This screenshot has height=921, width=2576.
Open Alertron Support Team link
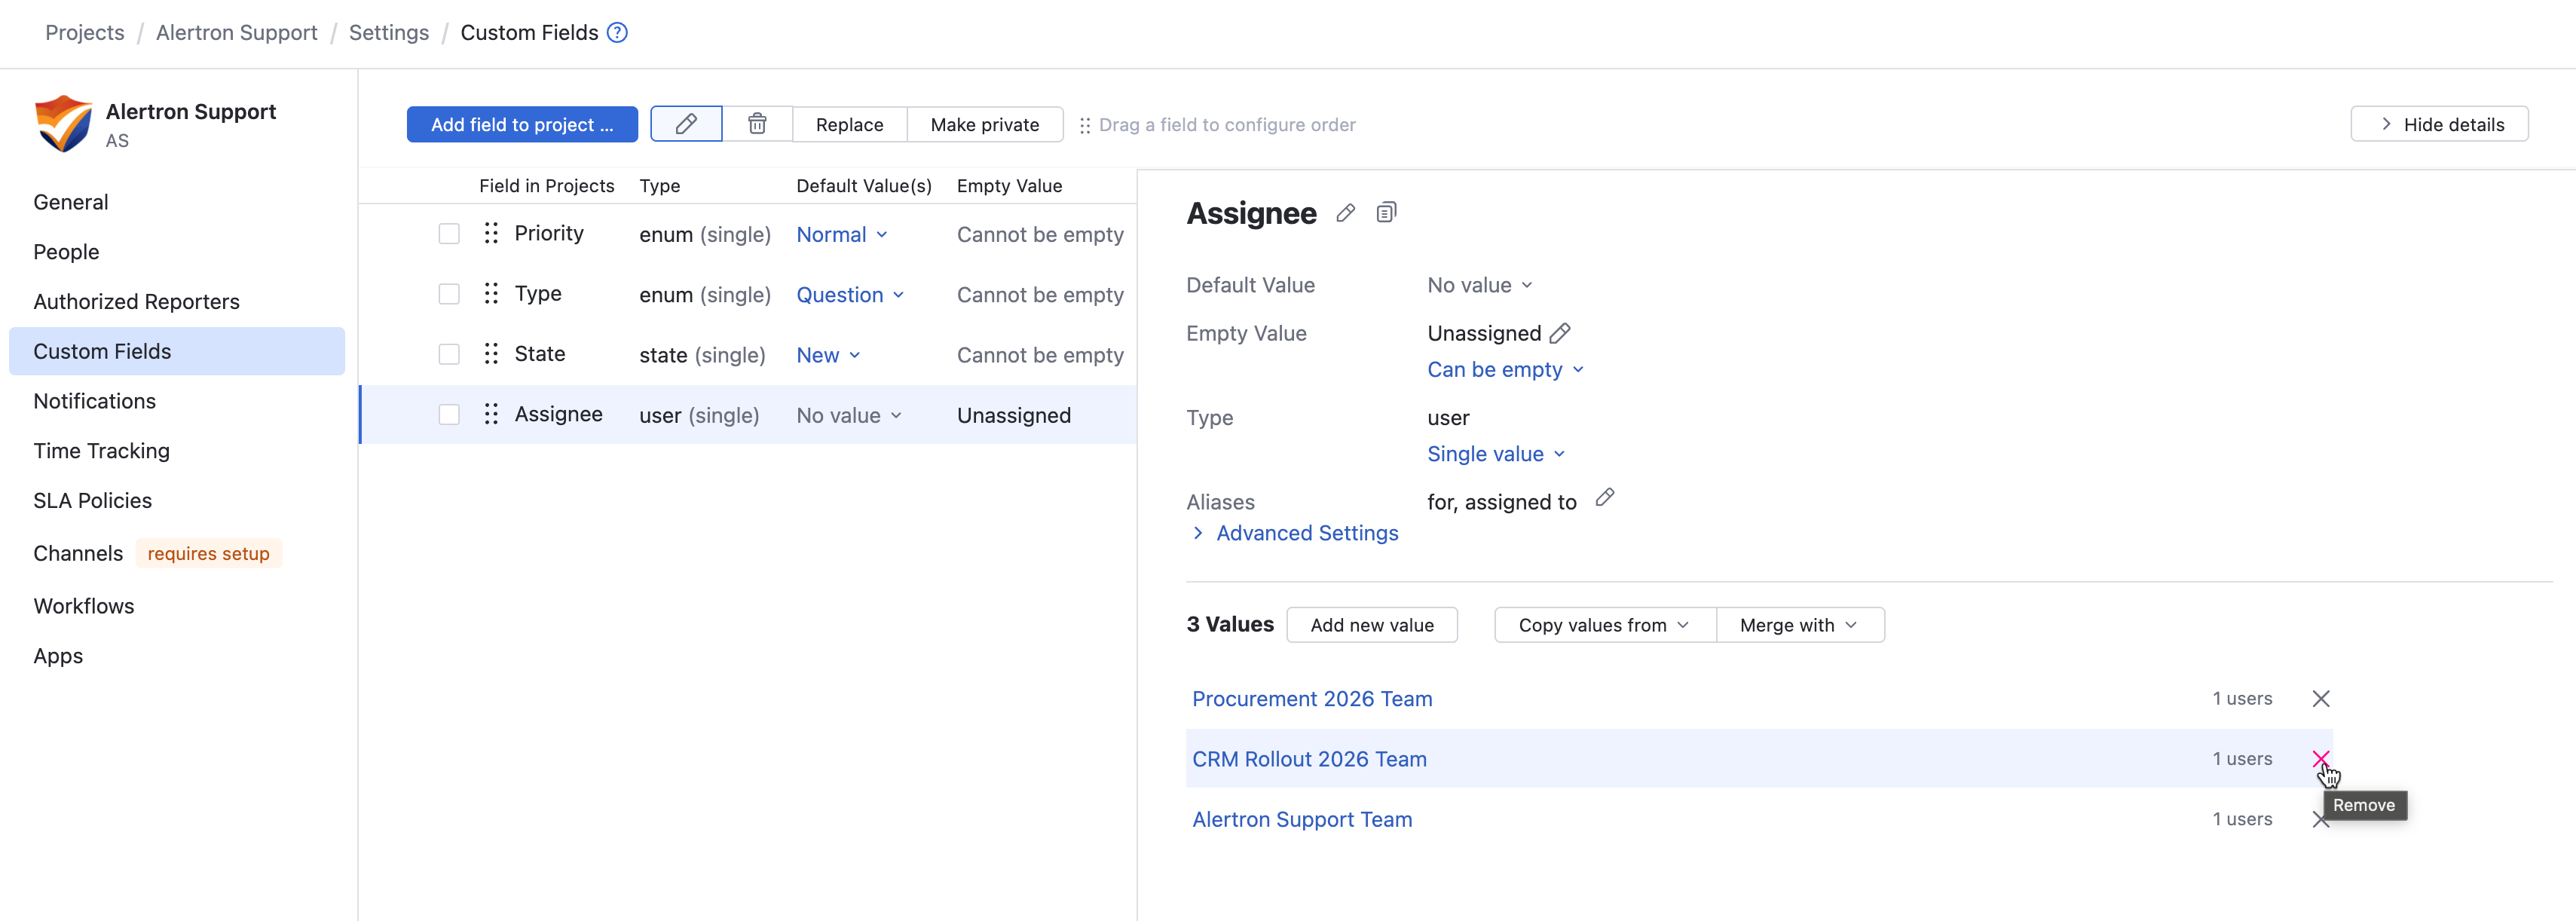point(1302,819)
